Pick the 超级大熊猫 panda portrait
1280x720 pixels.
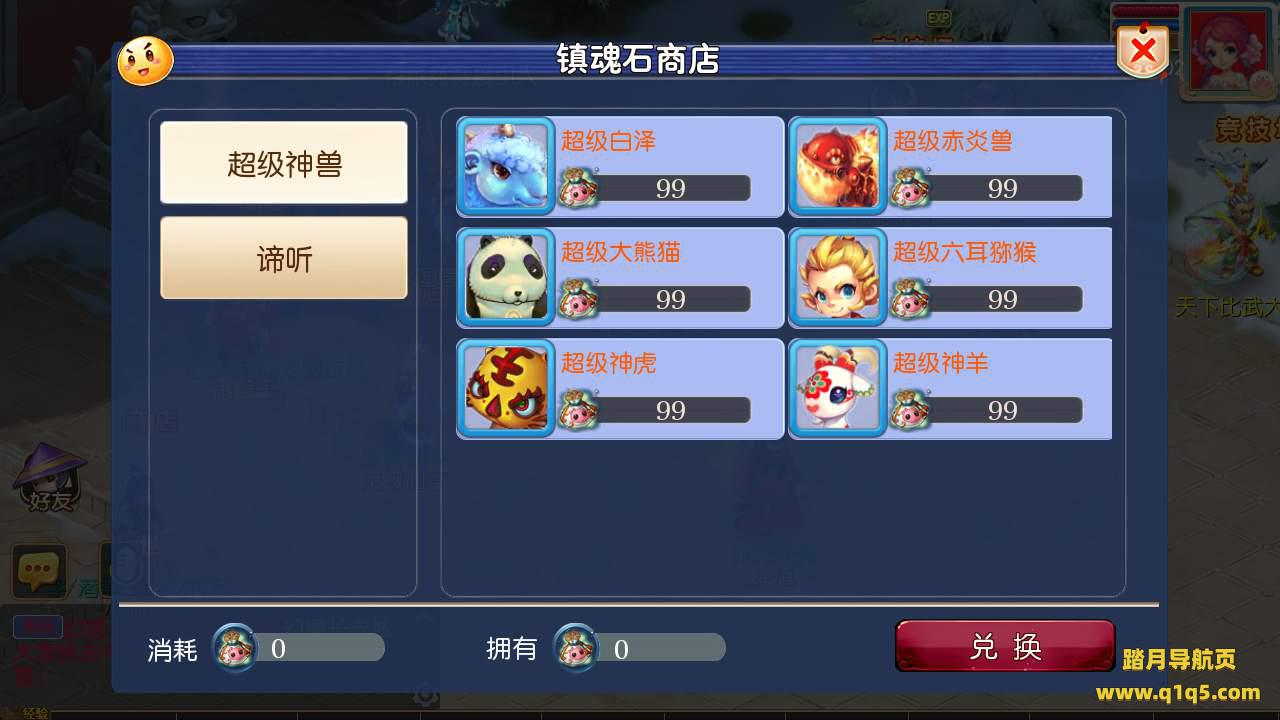[506, 278]
